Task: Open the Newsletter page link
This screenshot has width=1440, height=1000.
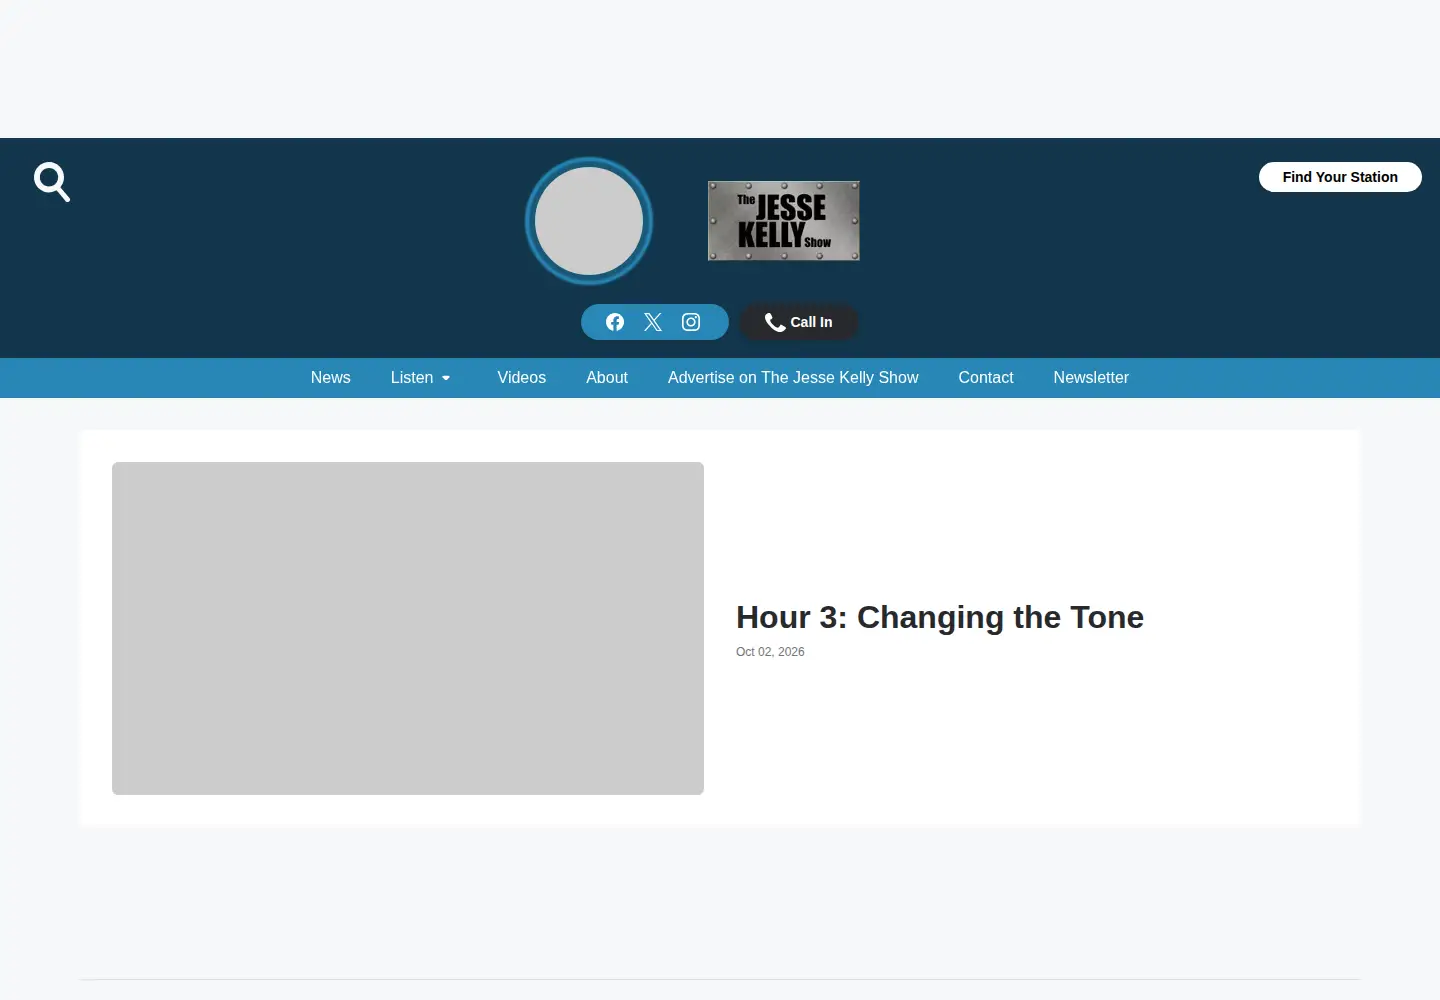Action: click(1091, 378)
